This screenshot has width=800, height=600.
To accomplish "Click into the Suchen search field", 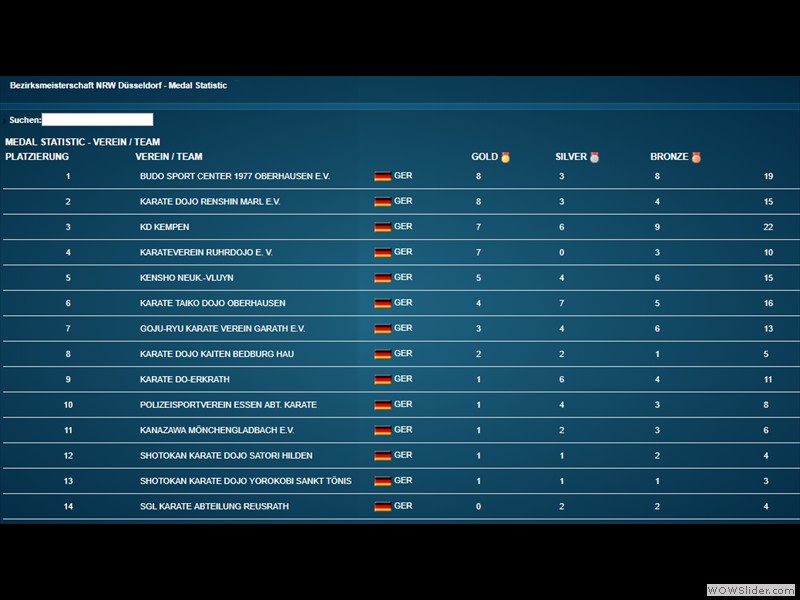I will [97, 120].
